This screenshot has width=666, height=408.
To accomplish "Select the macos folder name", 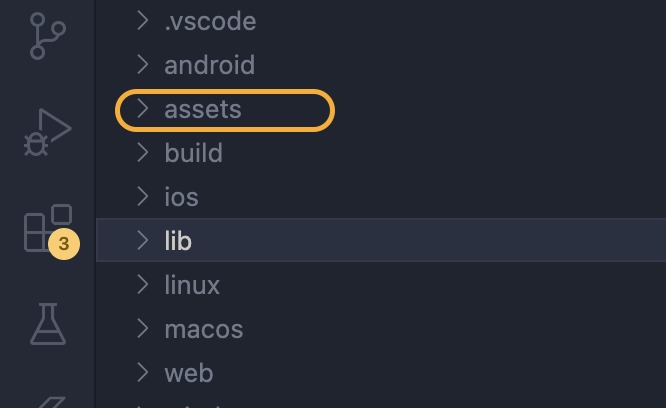I will click(x=204, y=329).
